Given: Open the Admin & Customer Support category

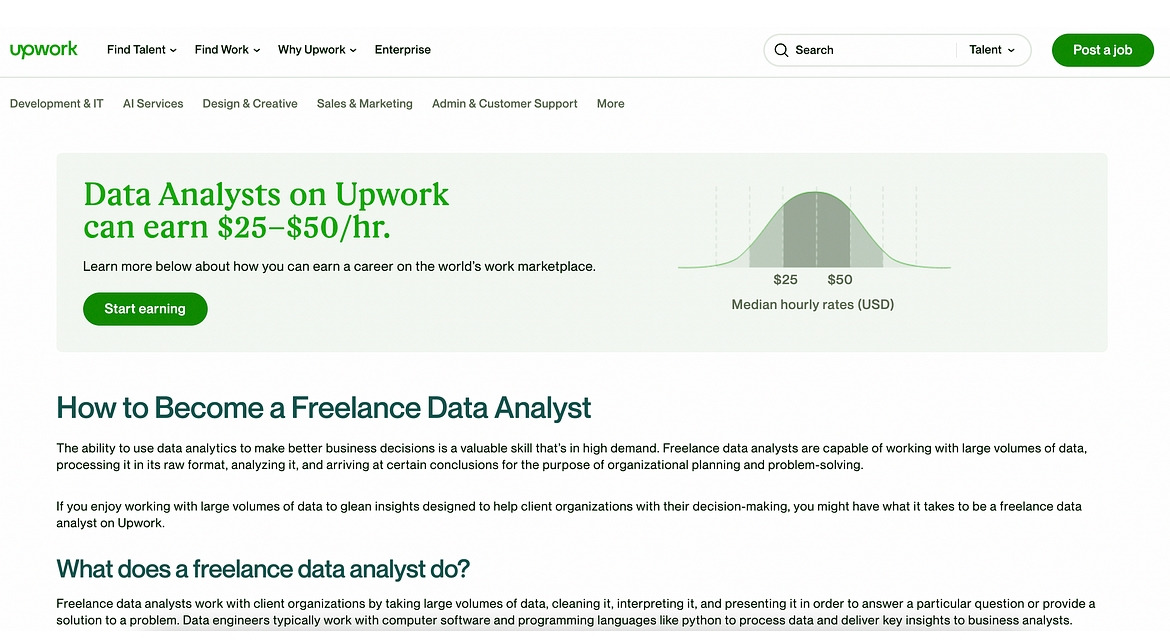Looking at the screenshot, I should pos(504,104).
